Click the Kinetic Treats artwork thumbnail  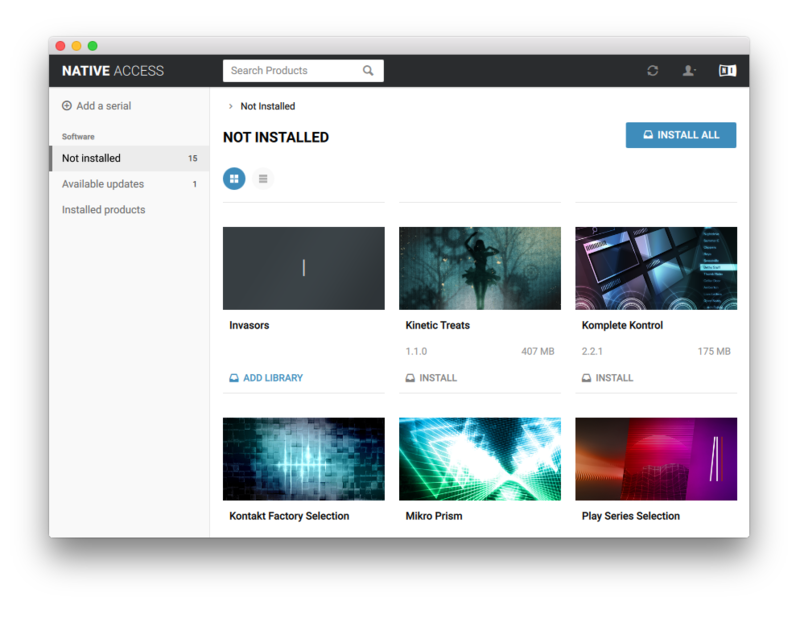(x=480, y=268)
